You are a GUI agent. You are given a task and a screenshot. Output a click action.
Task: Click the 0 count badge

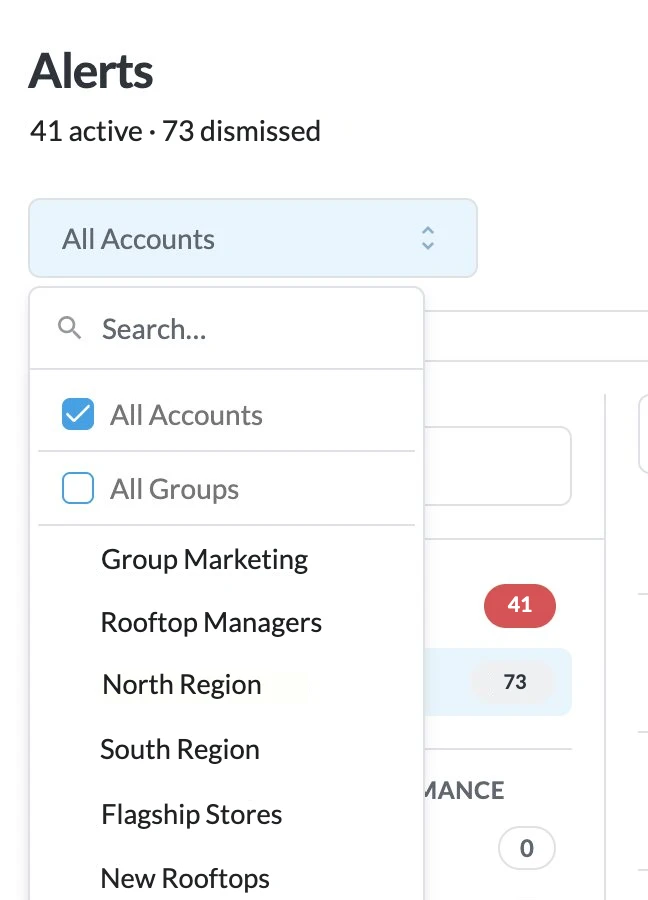(x=527, y=848)
